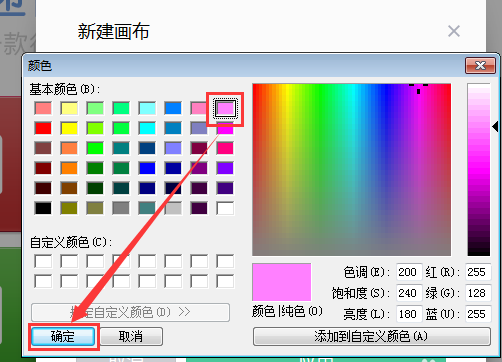Screen dimensions: 502x362
Task: Click 添加到自定义颜色 (A) button
Action: click(372, 337)
